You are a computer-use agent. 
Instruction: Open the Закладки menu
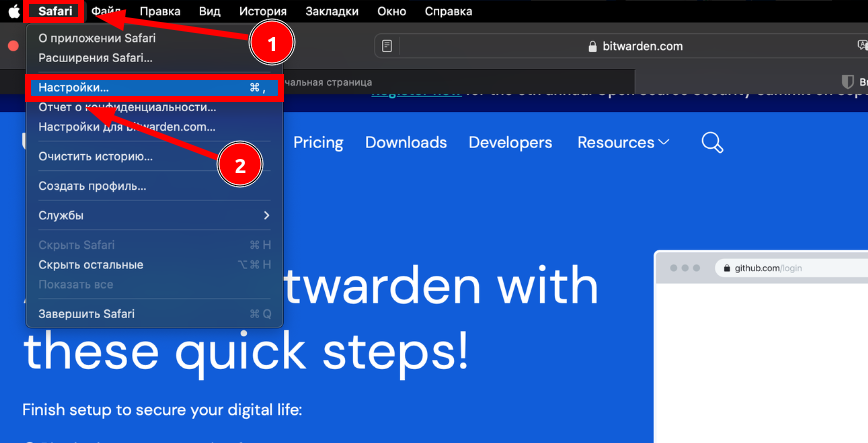pyautogui.click(x=332, y=11)
